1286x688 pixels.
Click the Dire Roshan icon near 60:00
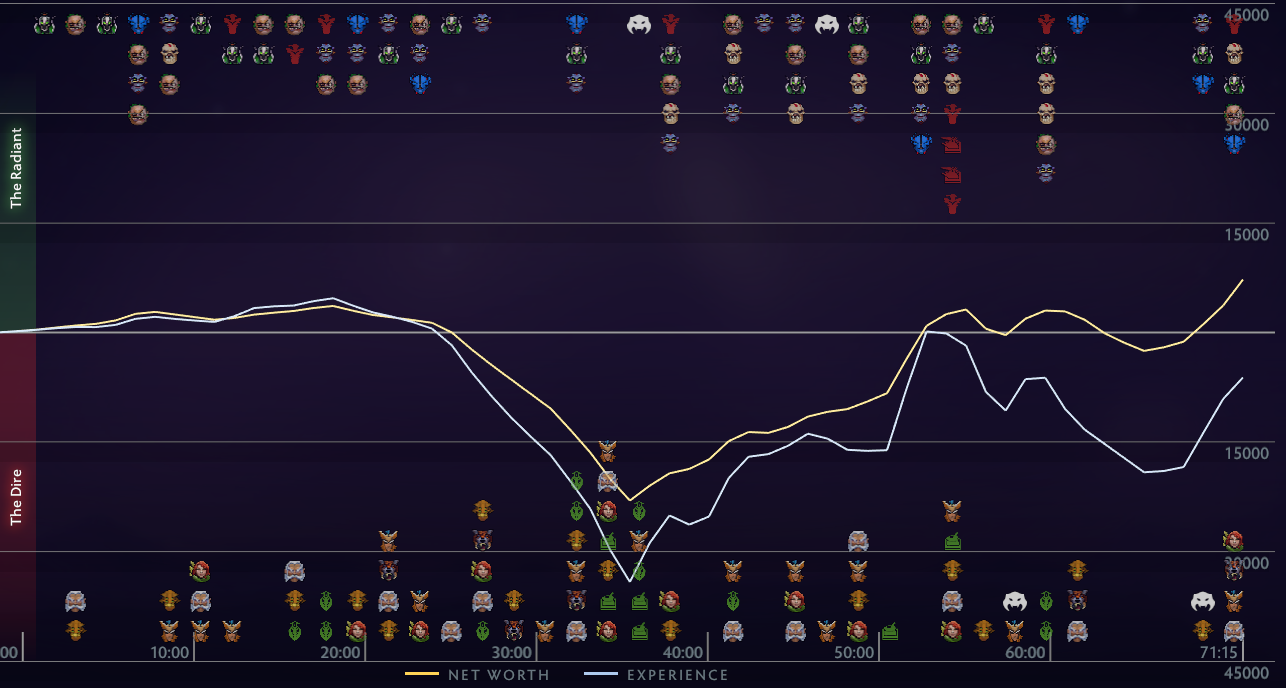[x=1015, y=601]
